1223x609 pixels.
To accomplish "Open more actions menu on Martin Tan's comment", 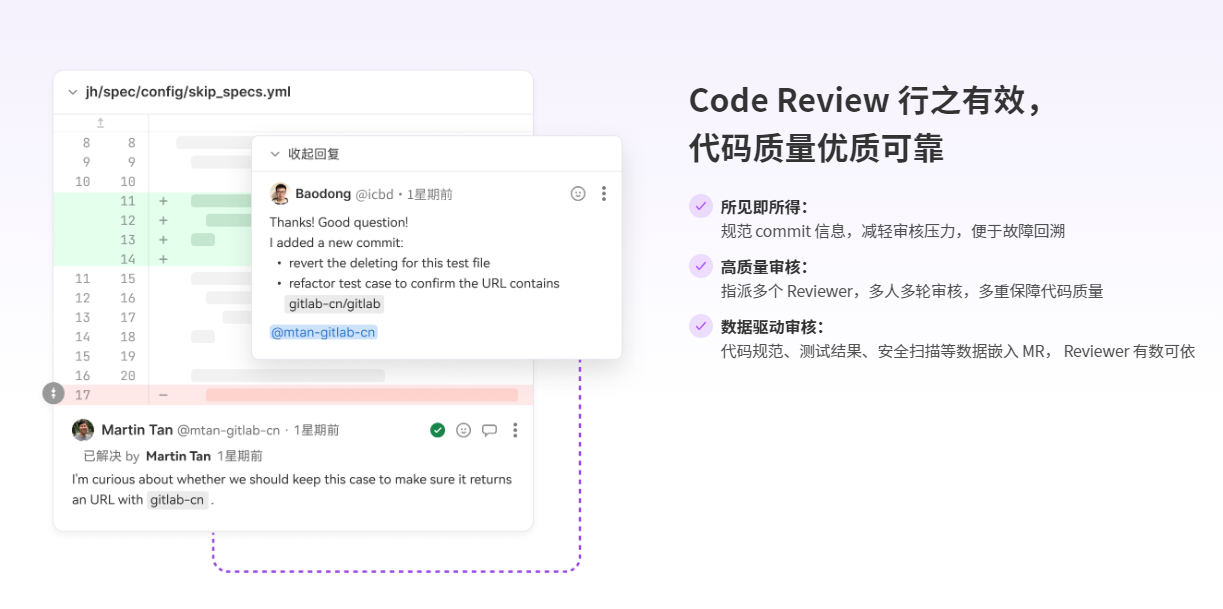I will pyautogui.click(x=515, y=430).
